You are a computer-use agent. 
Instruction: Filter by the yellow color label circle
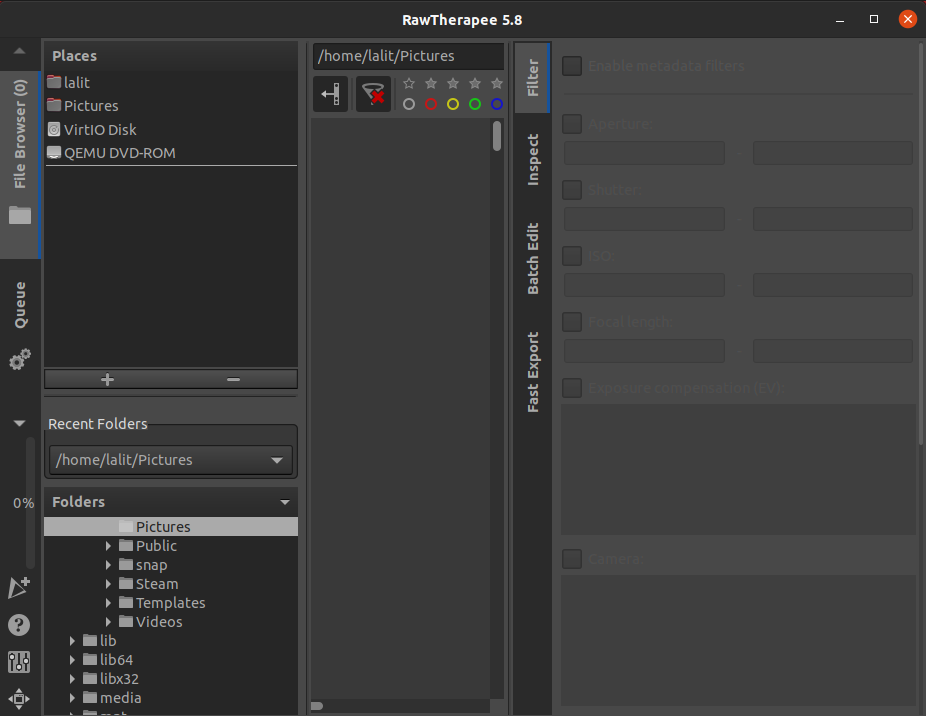tap(453, 104)
